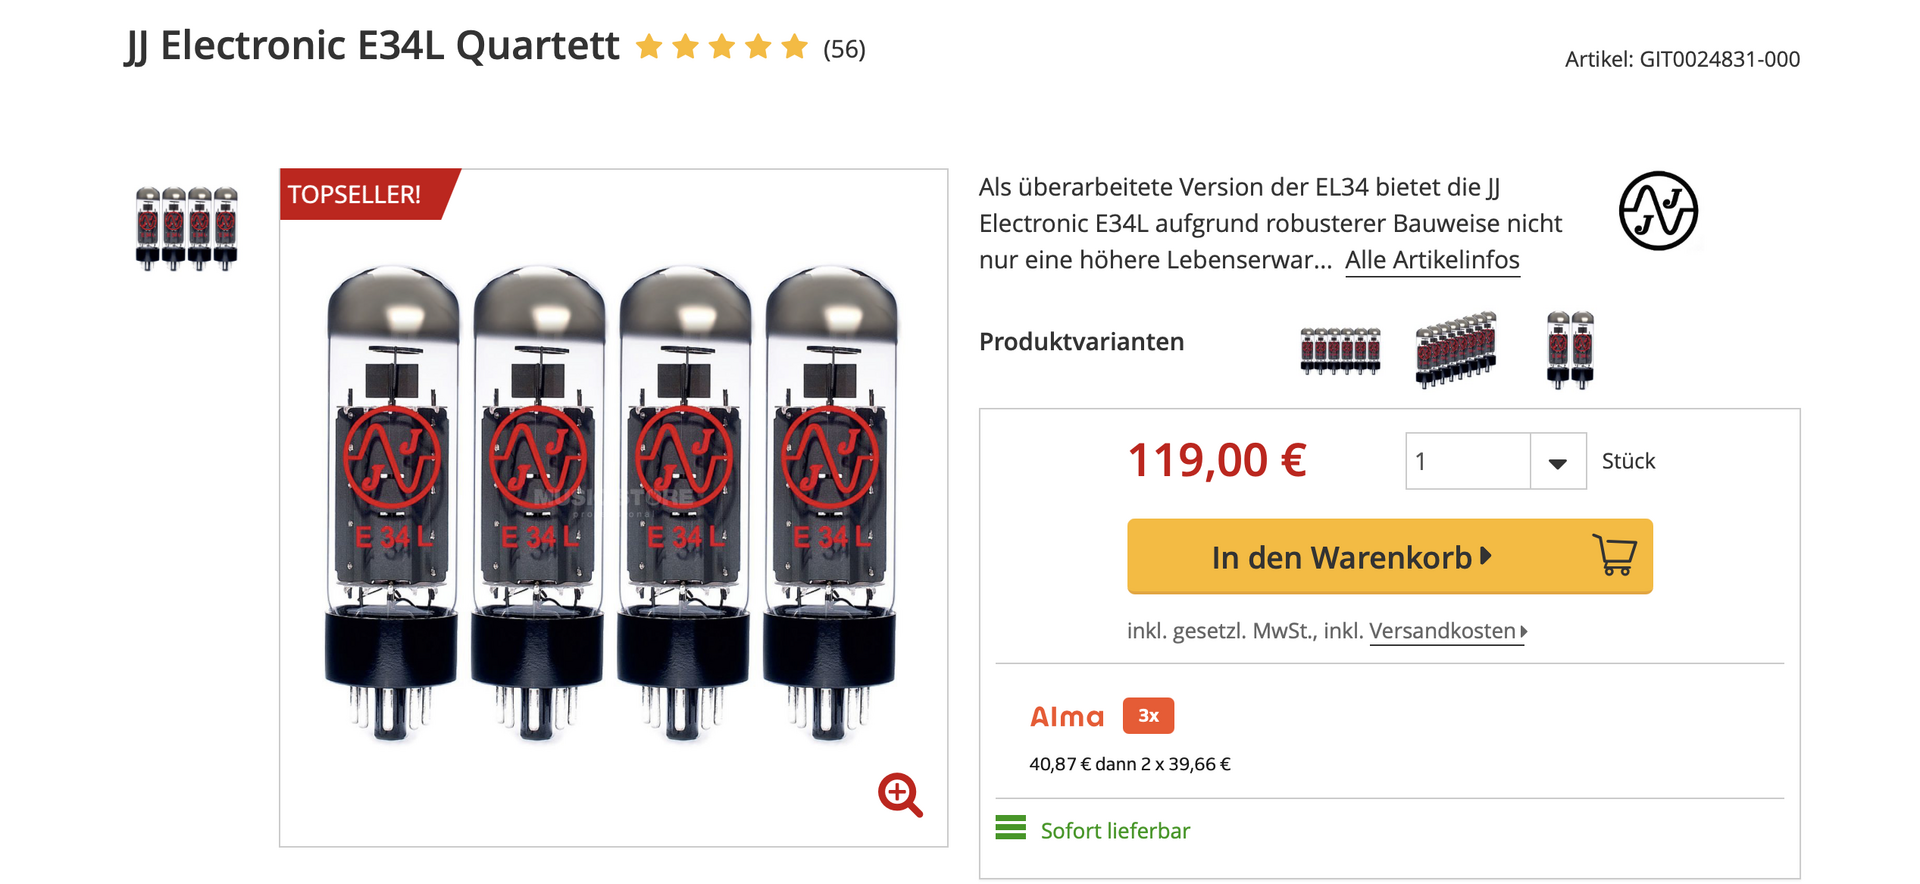Select the eight-tube diagonal row variant thumbnail
This screenshot has width=1920, height=884.
pyautogui.click(x=1455, y=349)
